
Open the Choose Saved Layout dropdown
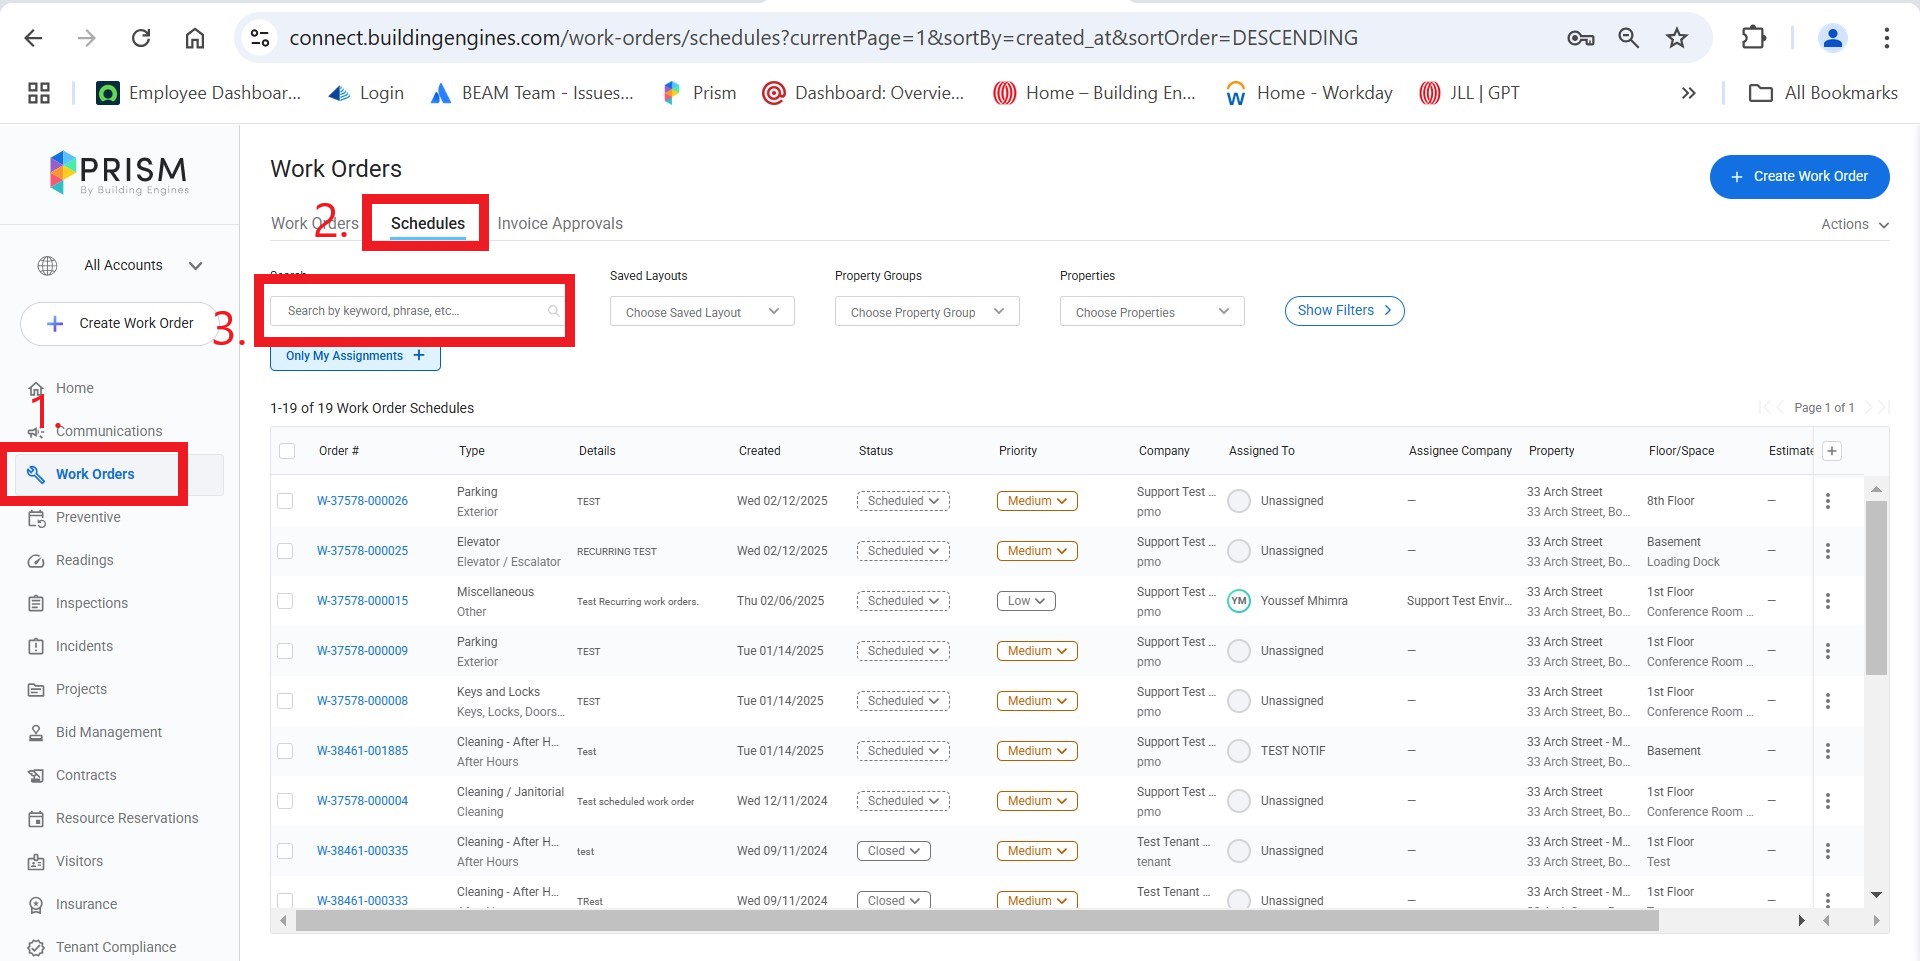pos(702,312)
